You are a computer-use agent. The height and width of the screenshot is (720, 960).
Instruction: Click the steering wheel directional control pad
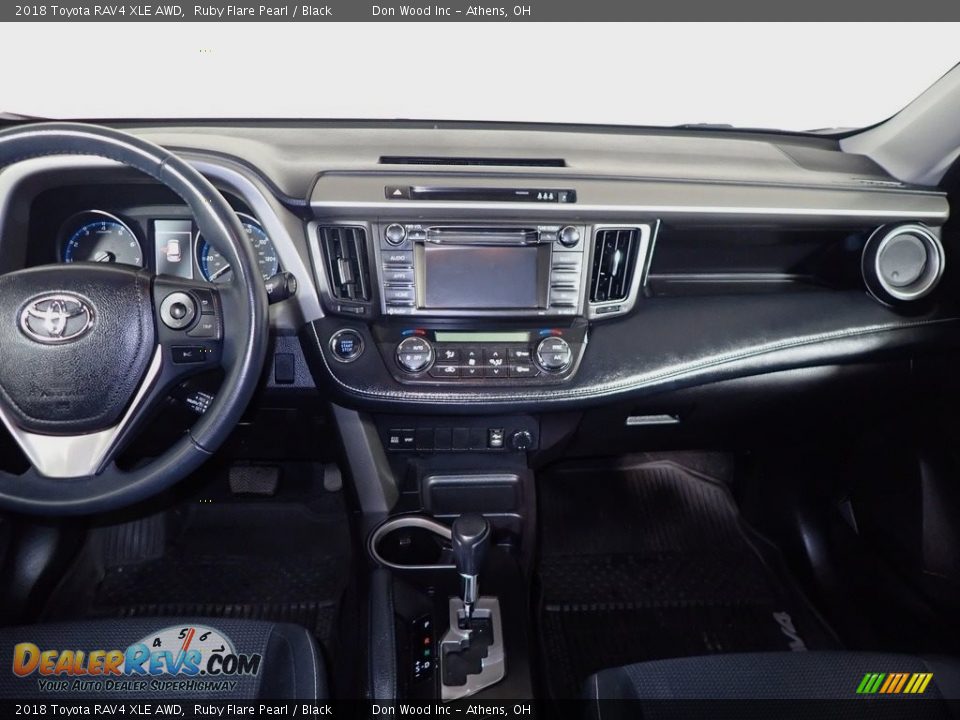coord(178,310)
